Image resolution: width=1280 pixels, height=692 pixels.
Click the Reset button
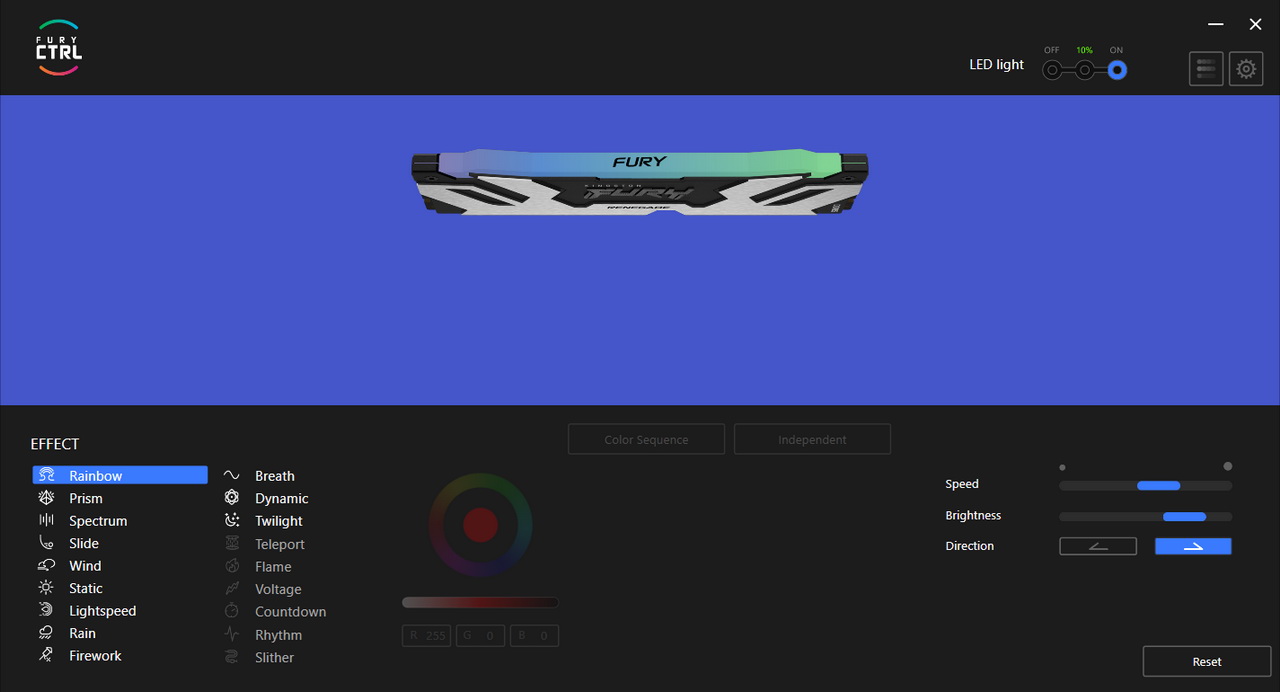[x=1207, y=661]
